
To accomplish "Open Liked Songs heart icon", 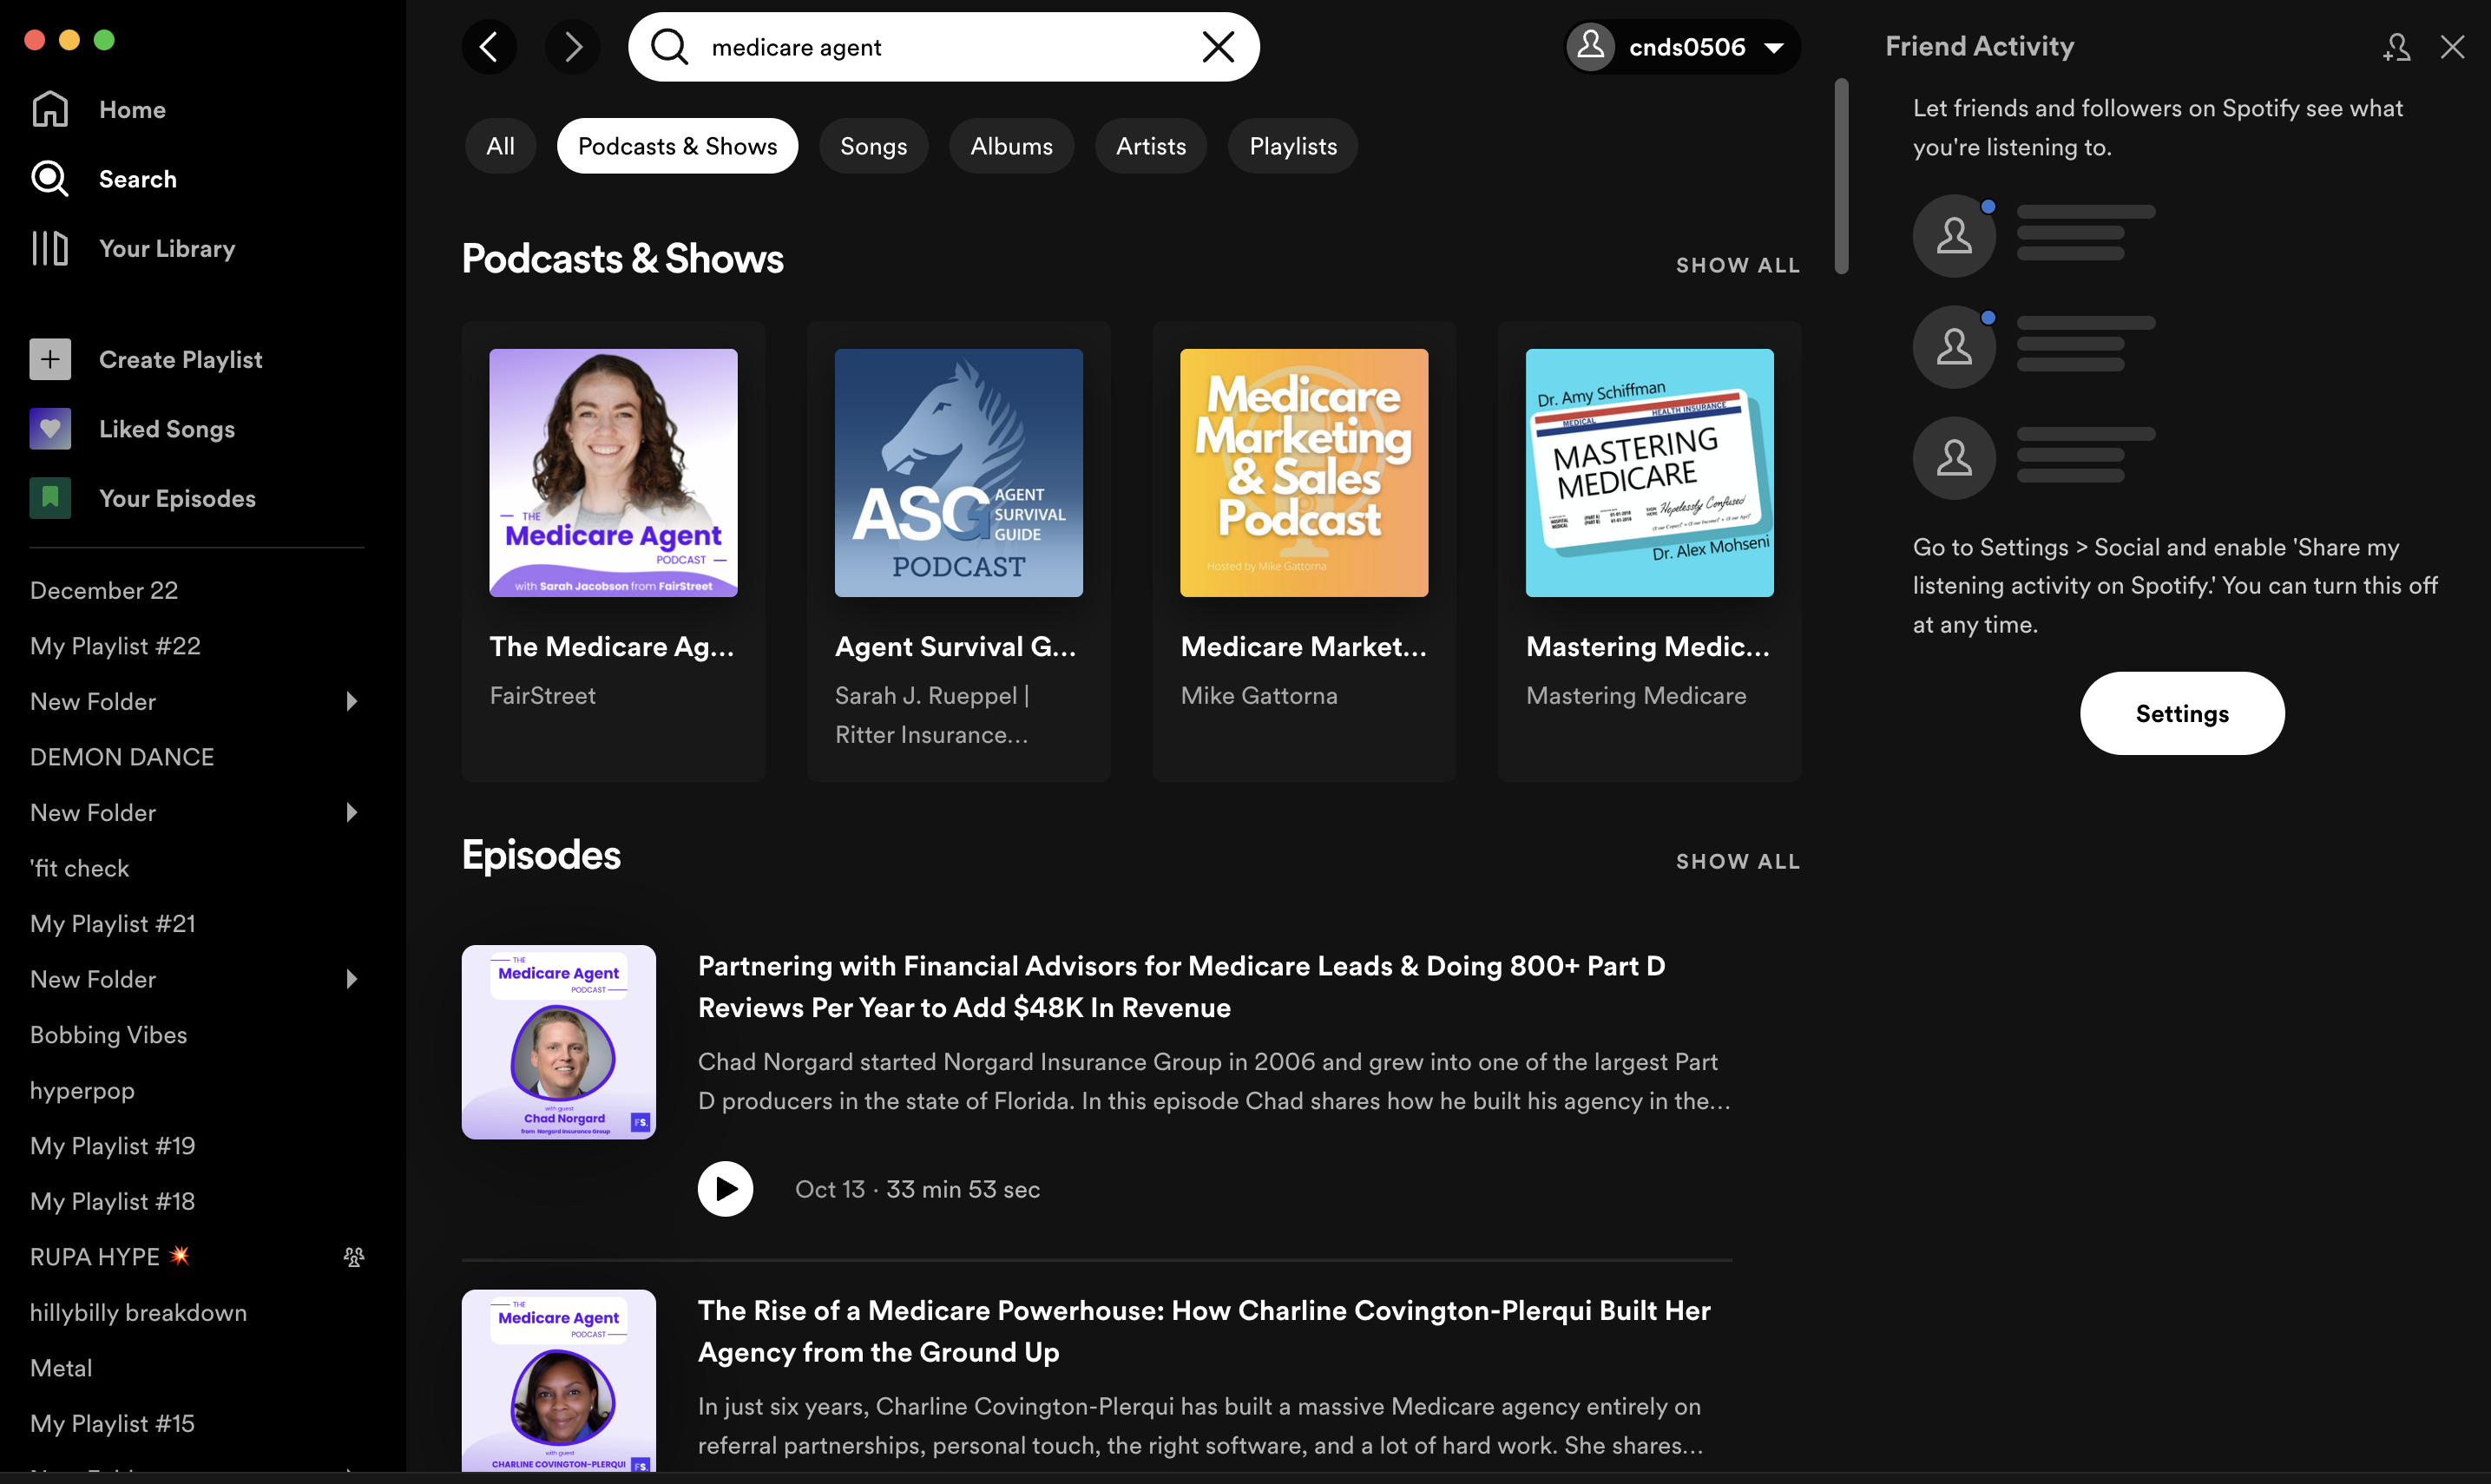I will point(50,429).
